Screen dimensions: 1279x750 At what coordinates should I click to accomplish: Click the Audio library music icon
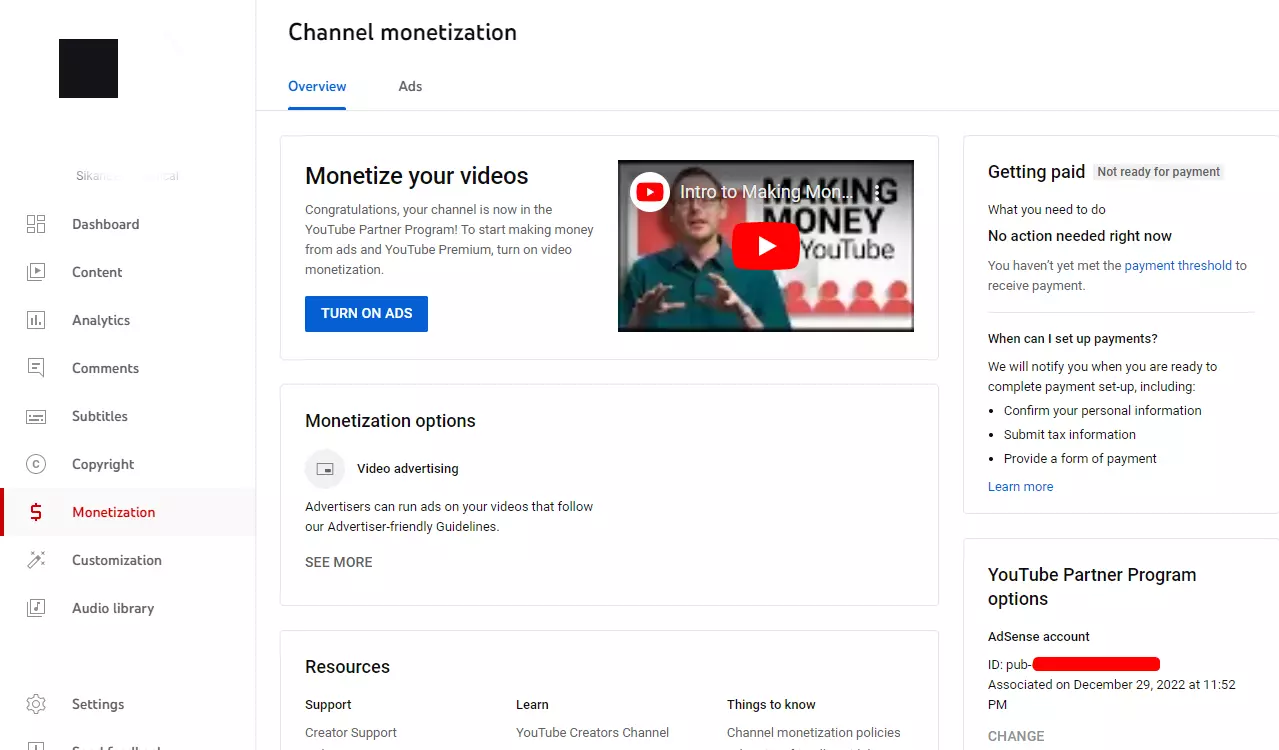pyautogui.click(x=36, y=608)
